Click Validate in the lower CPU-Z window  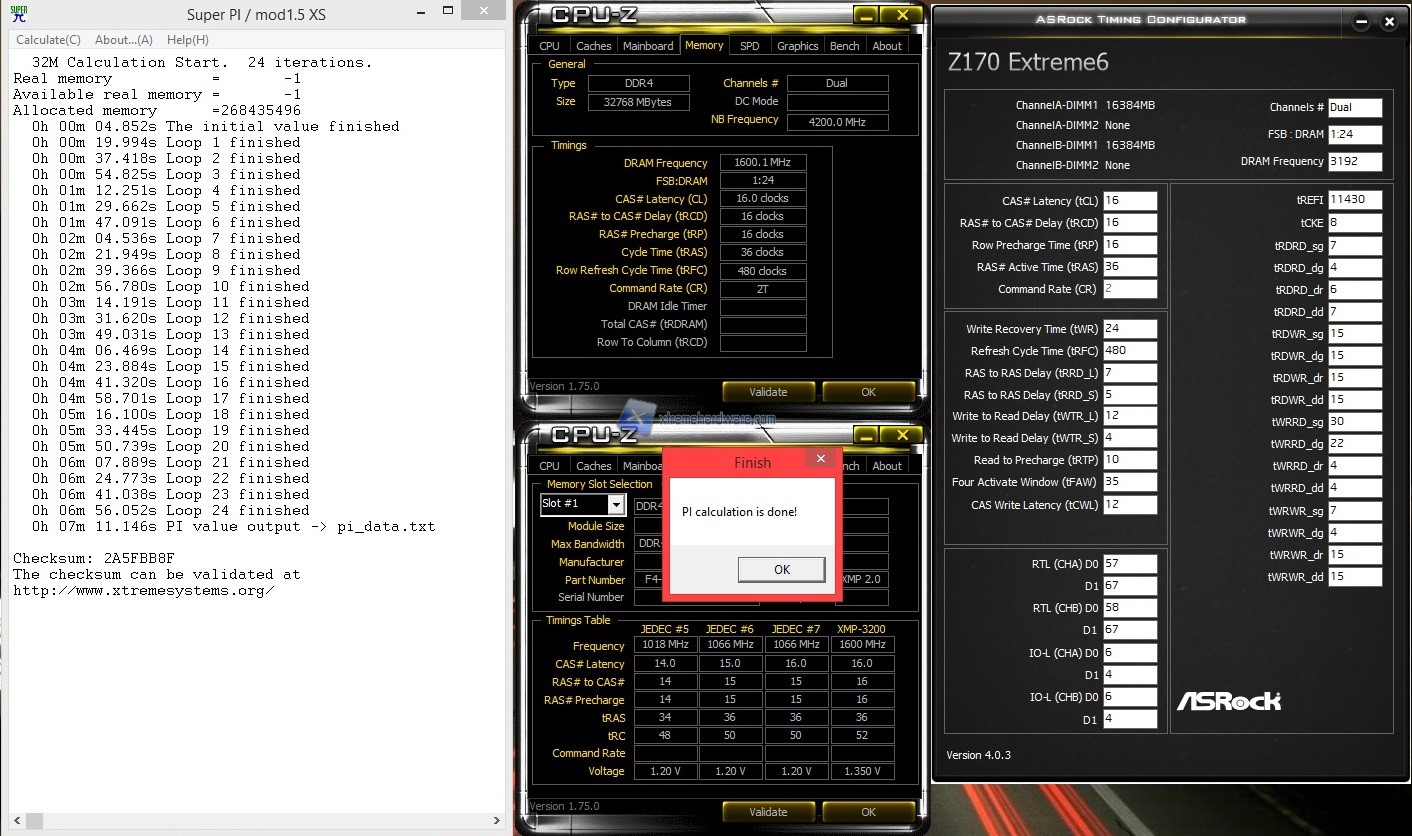coord(768,812)
